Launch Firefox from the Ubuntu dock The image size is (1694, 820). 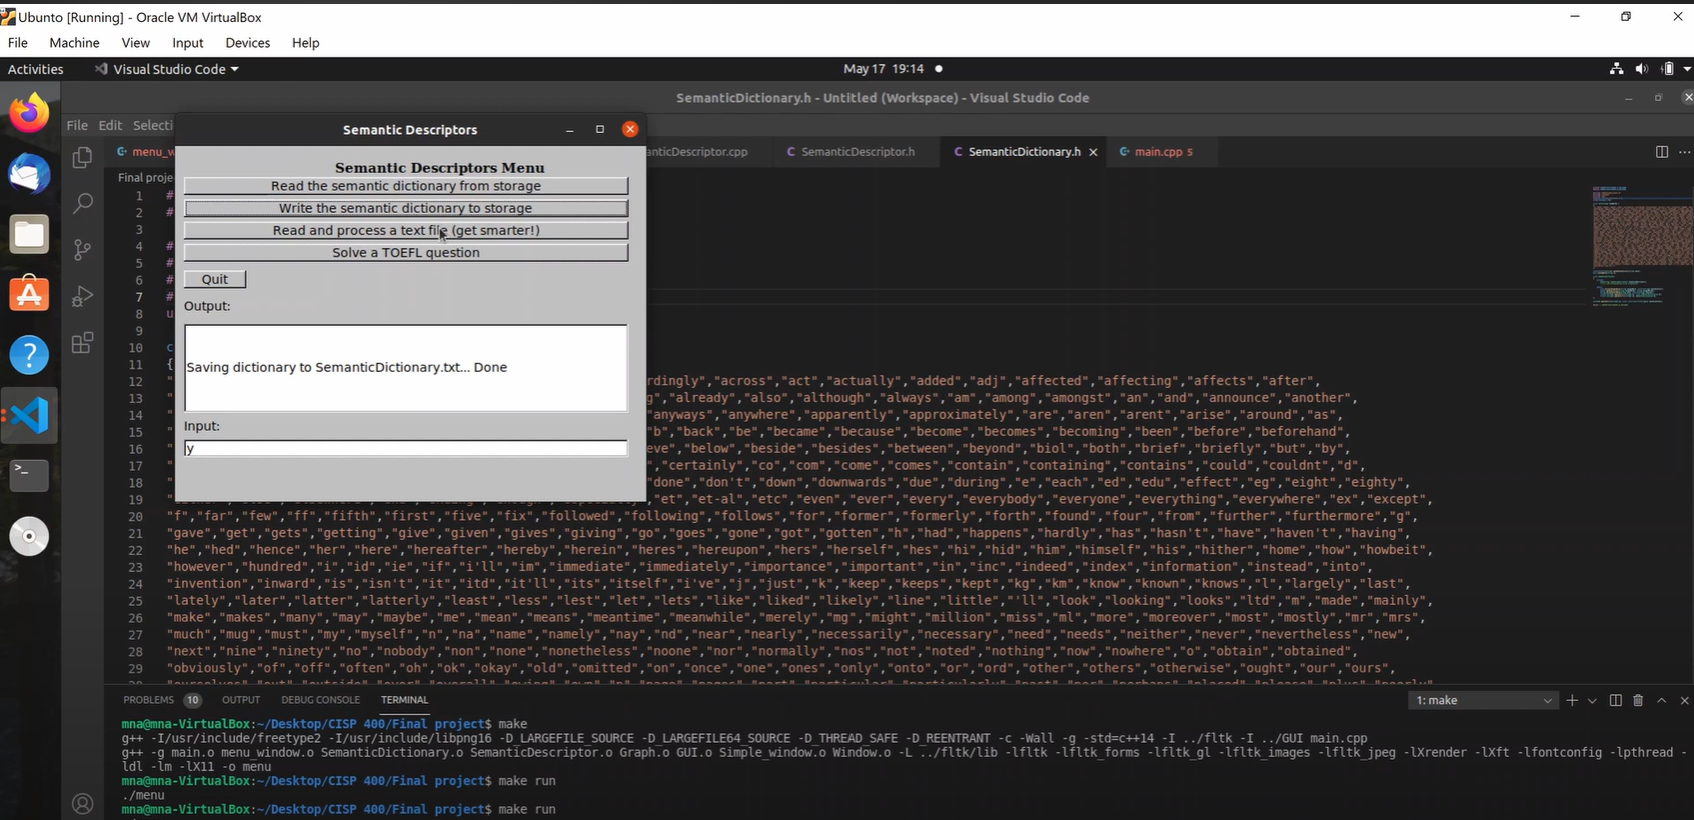29,113
